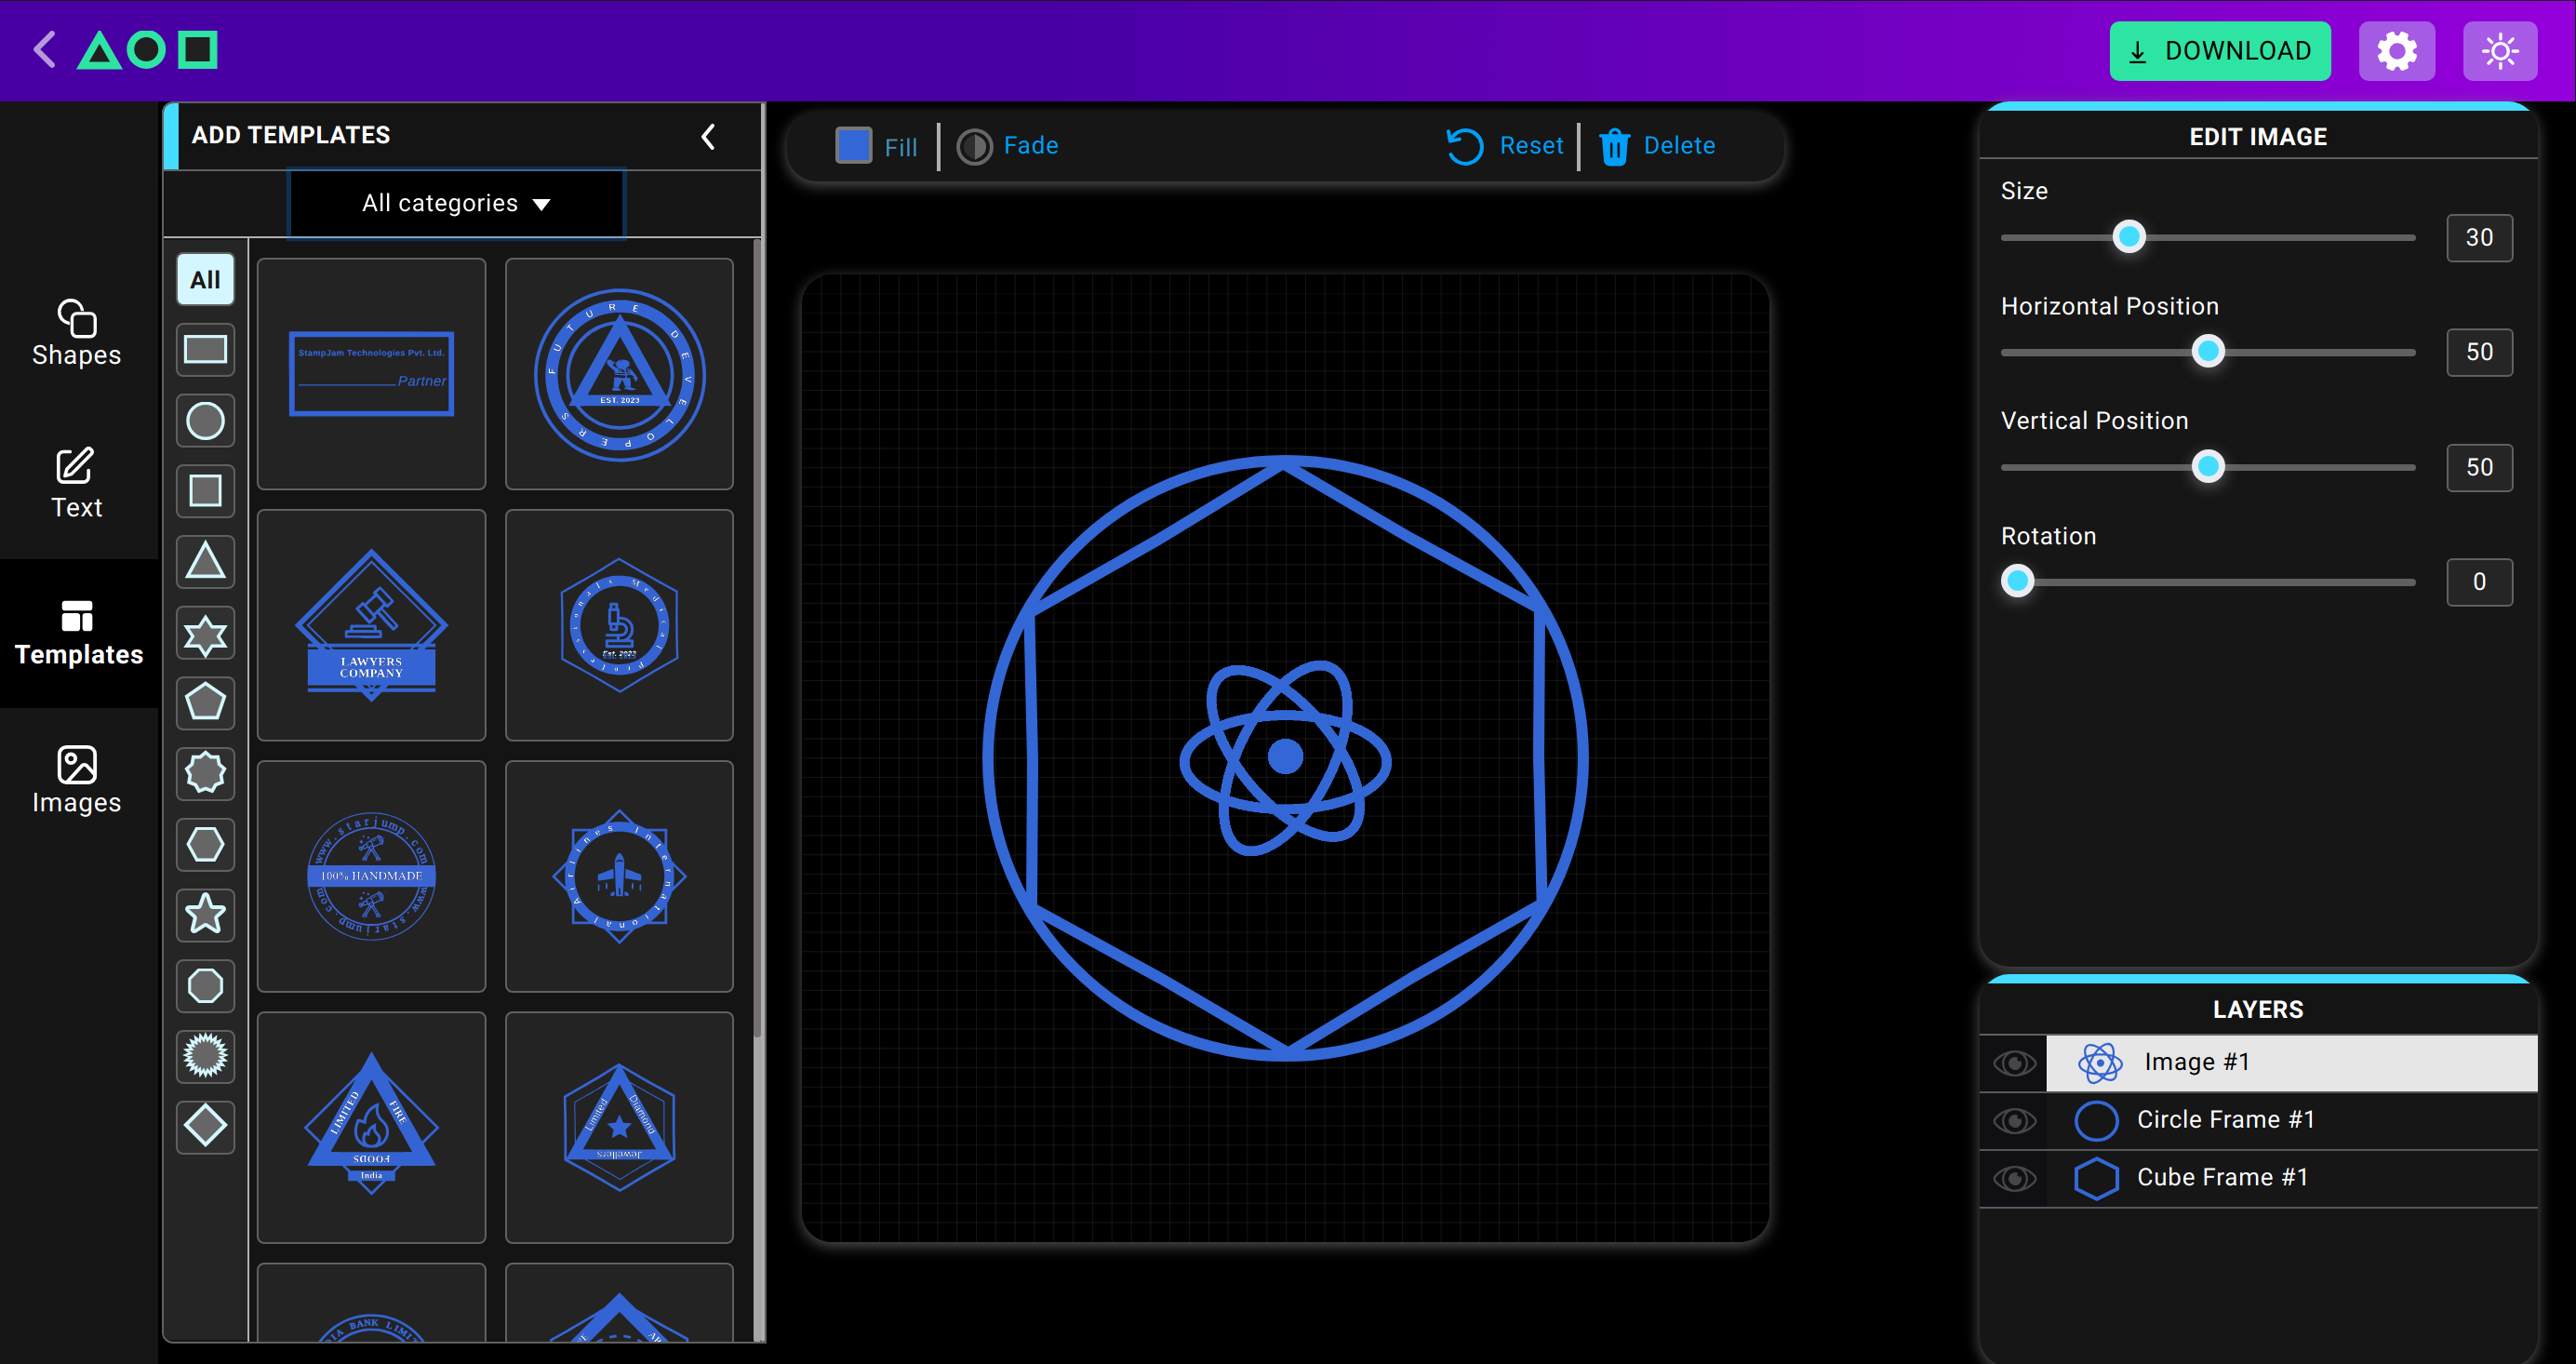Collapse the Add Templates panel
Viewport: 2576px width, 1364px height.
coord(708,136)
